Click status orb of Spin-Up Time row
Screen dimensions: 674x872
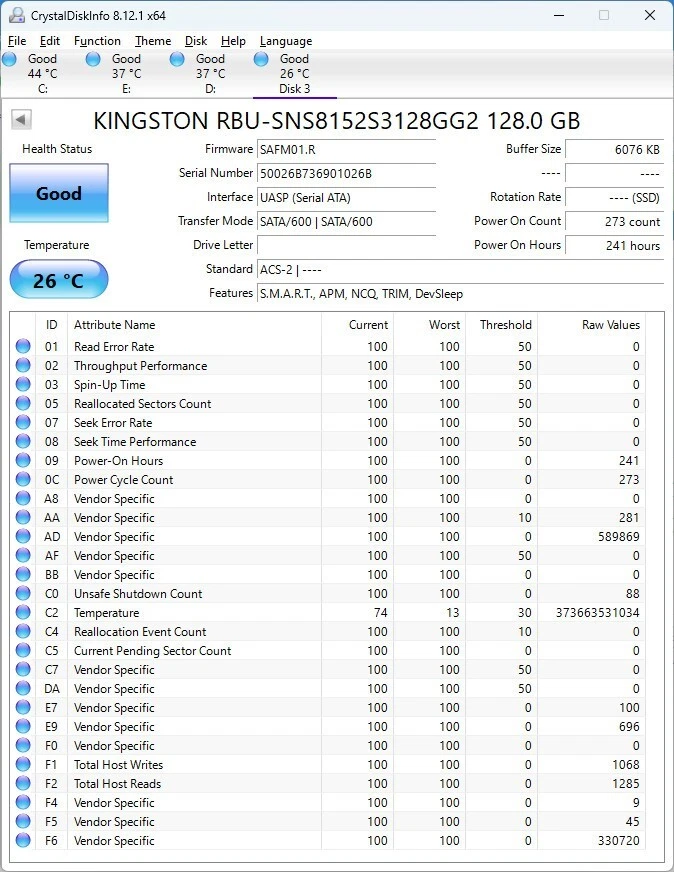[x=23, y=384]
